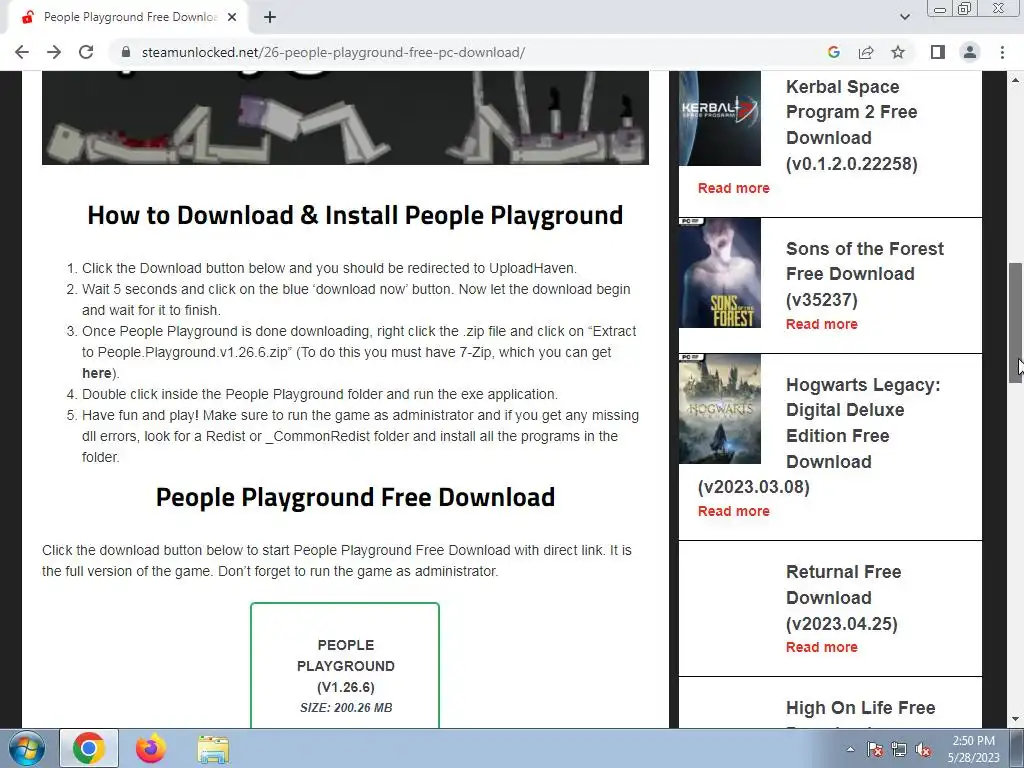Close the People Playground tab
The width and height of the screenshot is (1024, 768).
tap(232, 18)
